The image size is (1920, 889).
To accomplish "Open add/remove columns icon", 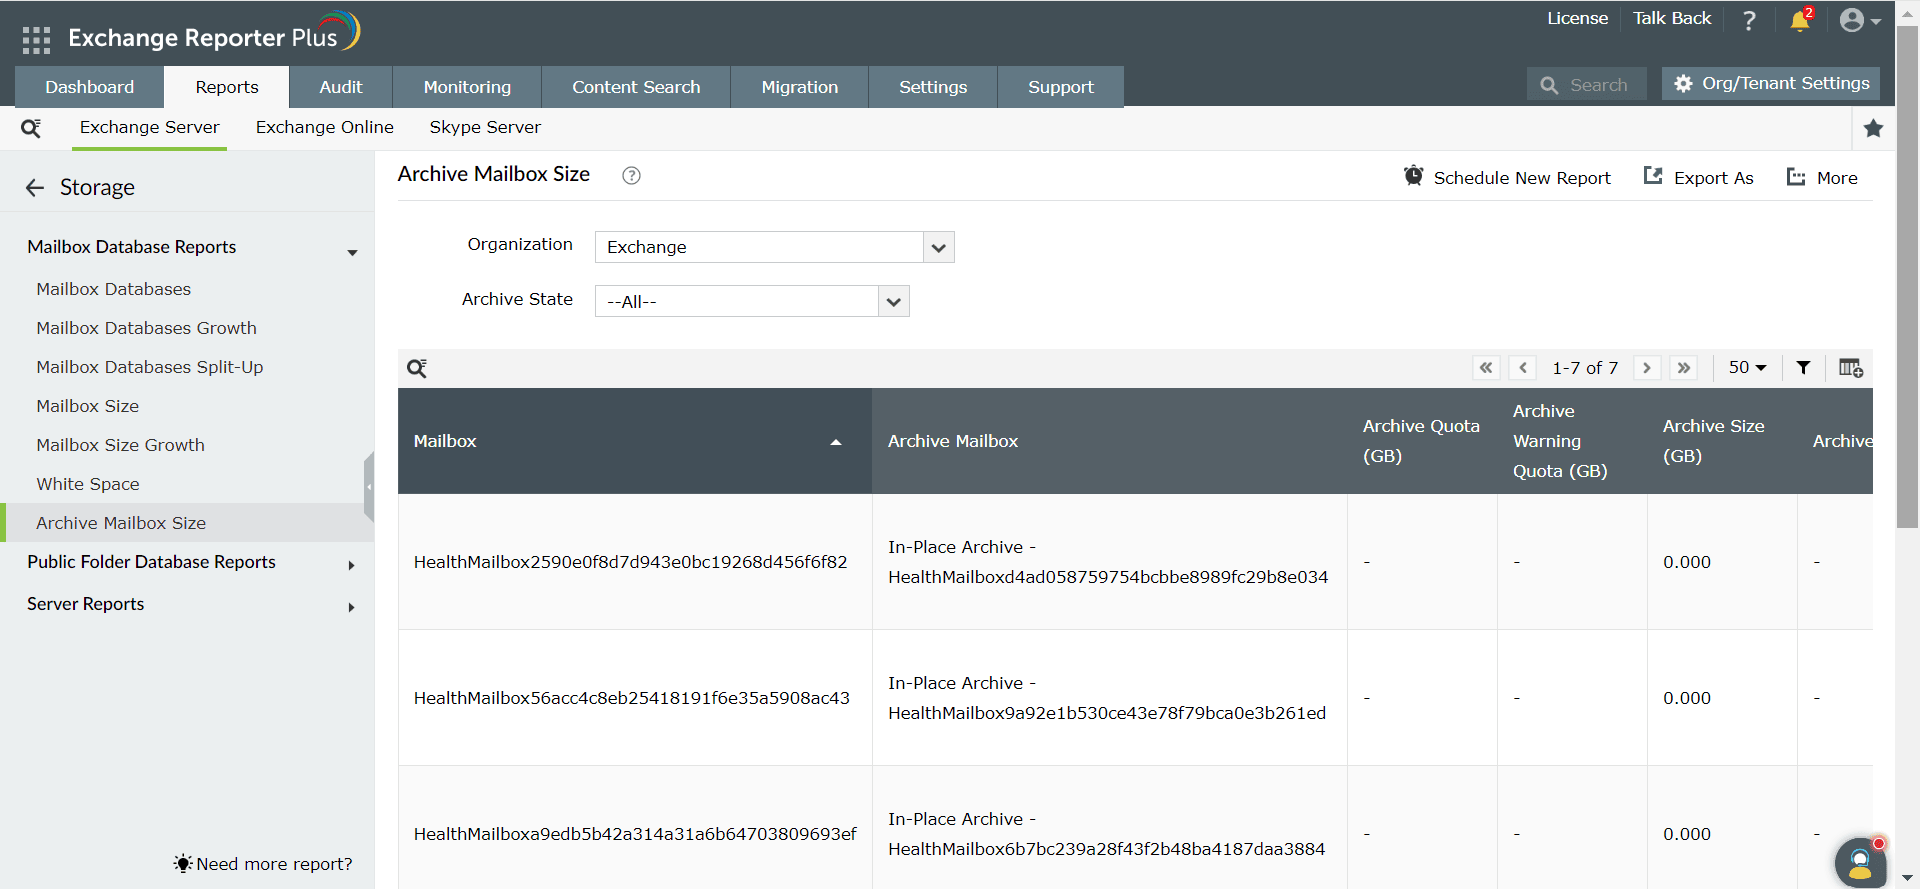I will [x=1850, y=368].
